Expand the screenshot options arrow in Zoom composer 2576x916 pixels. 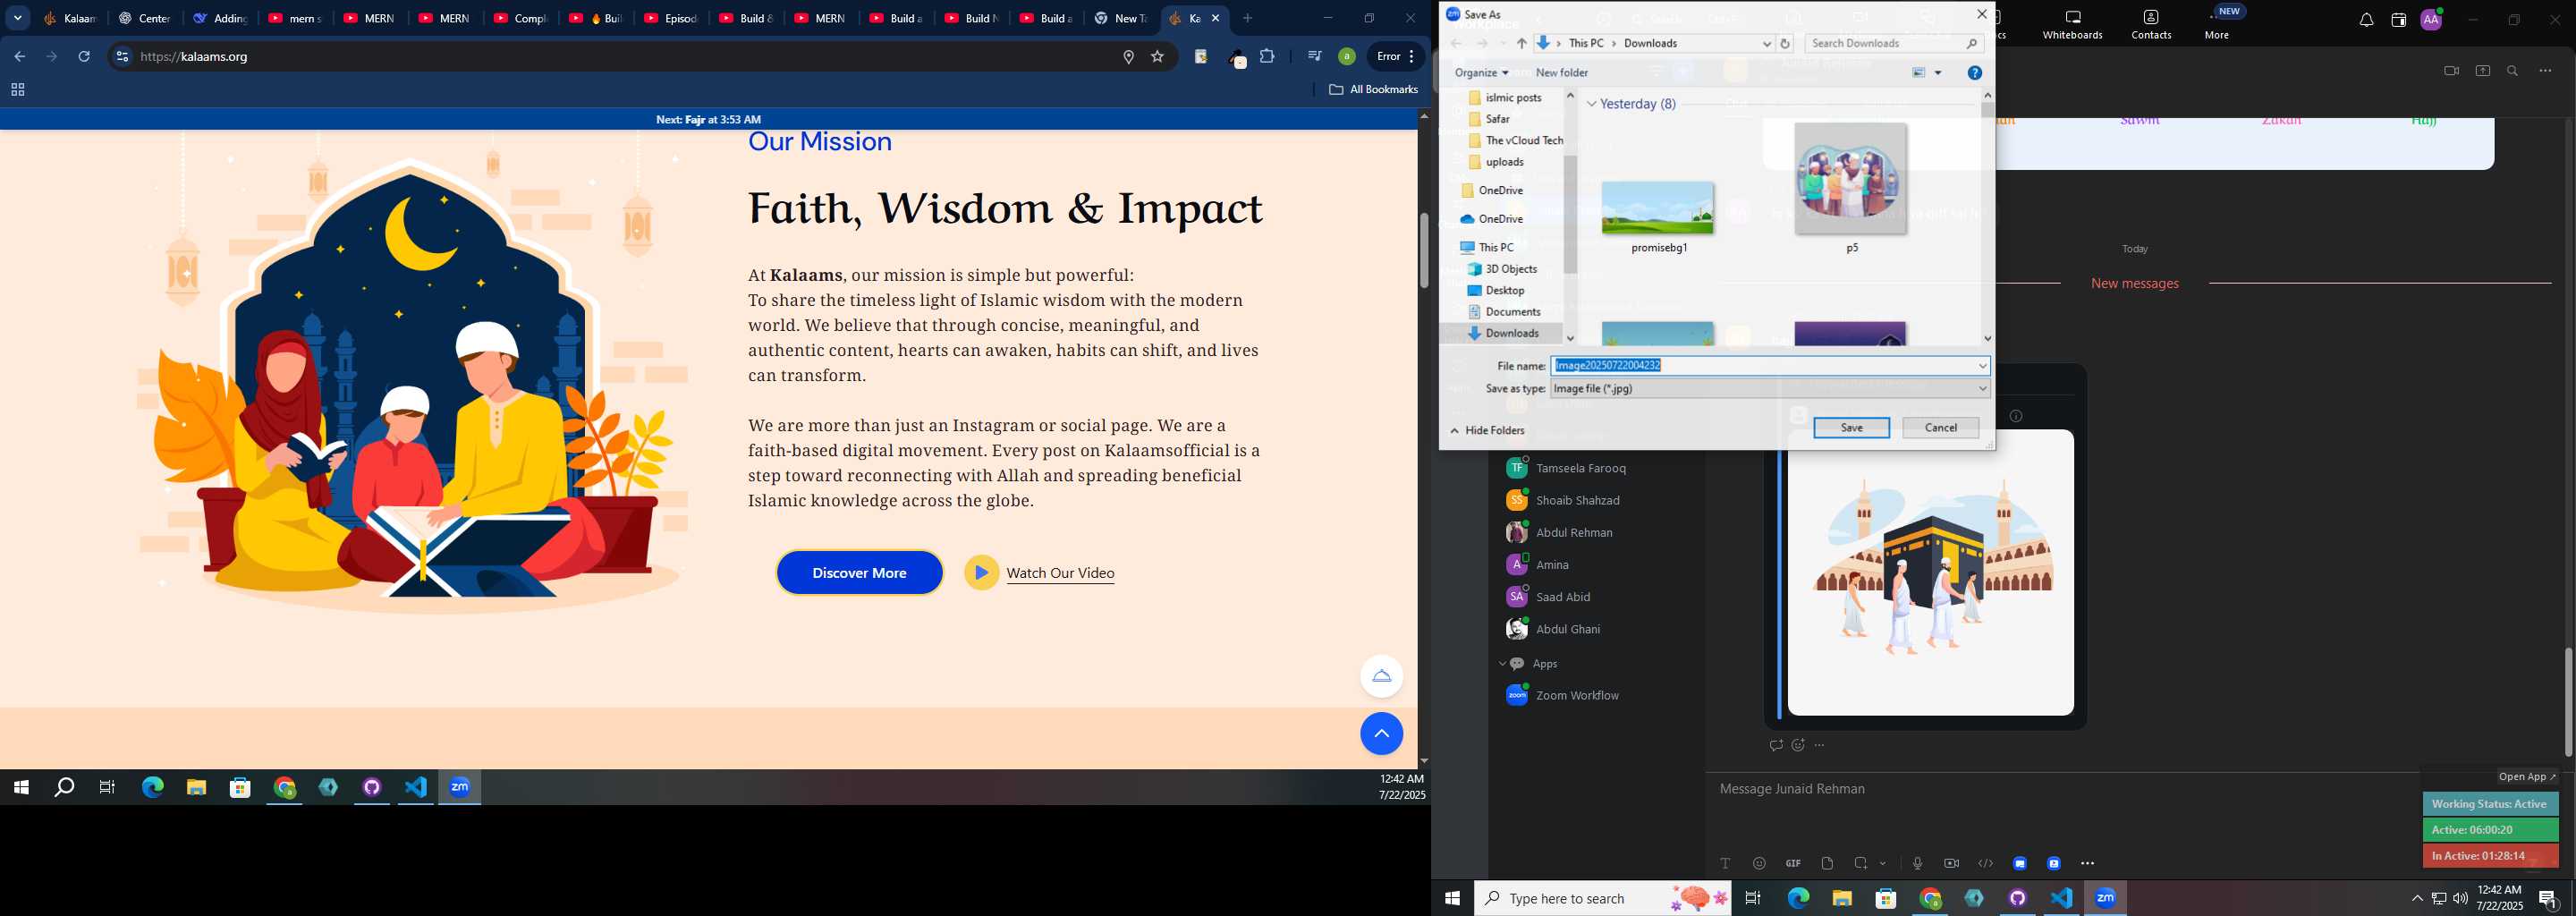click(x=1883, y=863)
